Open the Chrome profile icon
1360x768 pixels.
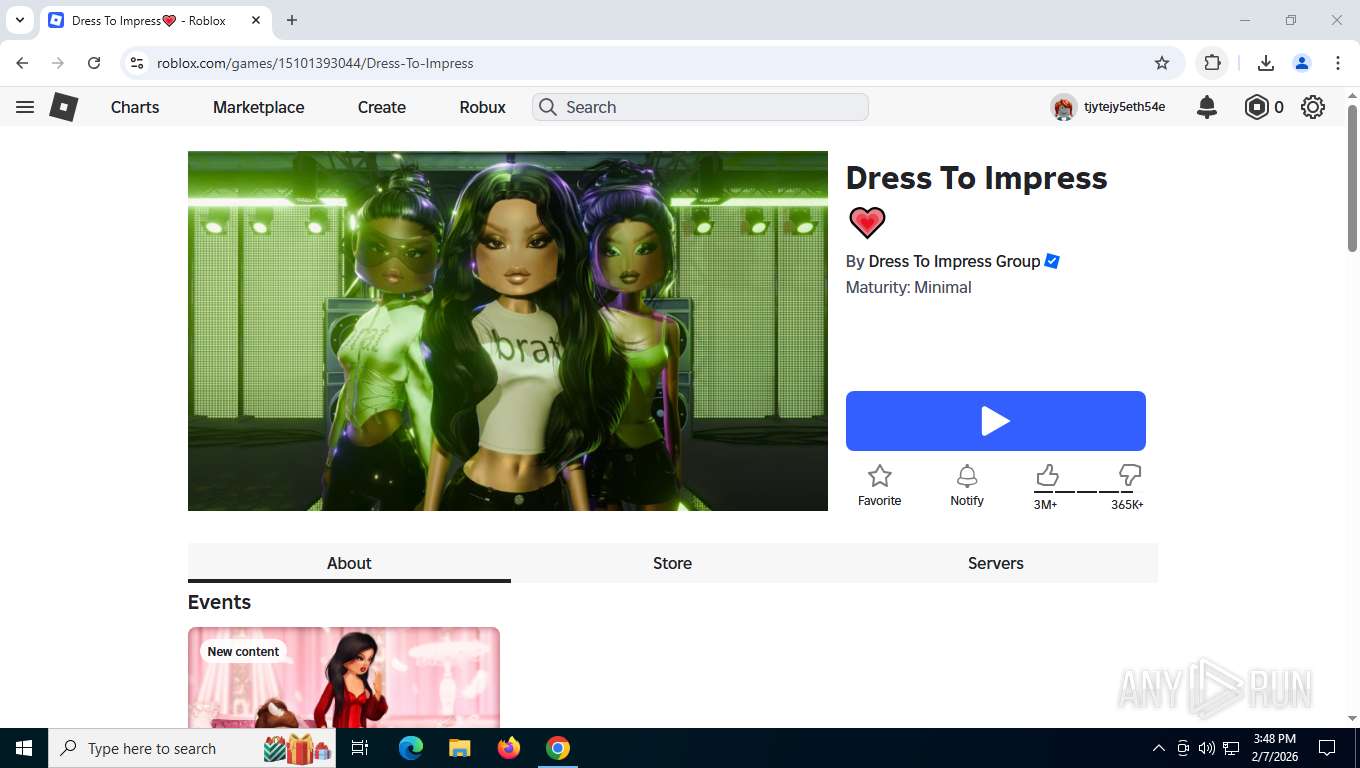pos(1302,63)
